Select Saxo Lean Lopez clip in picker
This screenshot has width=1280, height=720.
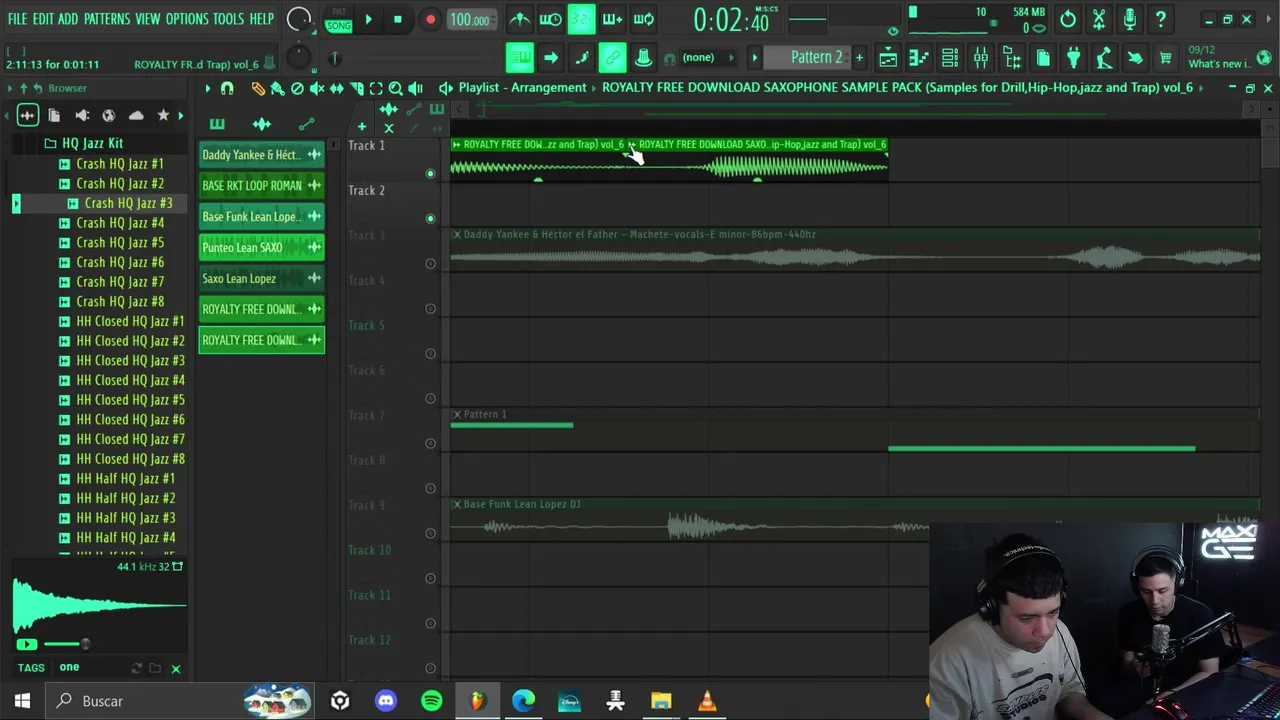point(261,279)
